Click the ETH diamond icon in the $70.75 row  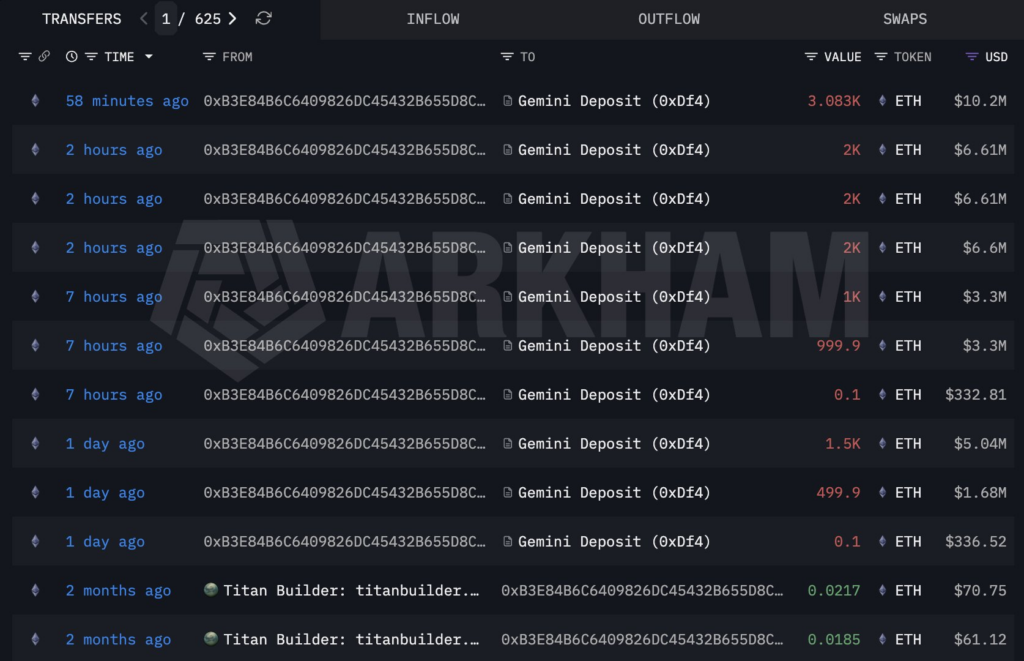[882, 590]
